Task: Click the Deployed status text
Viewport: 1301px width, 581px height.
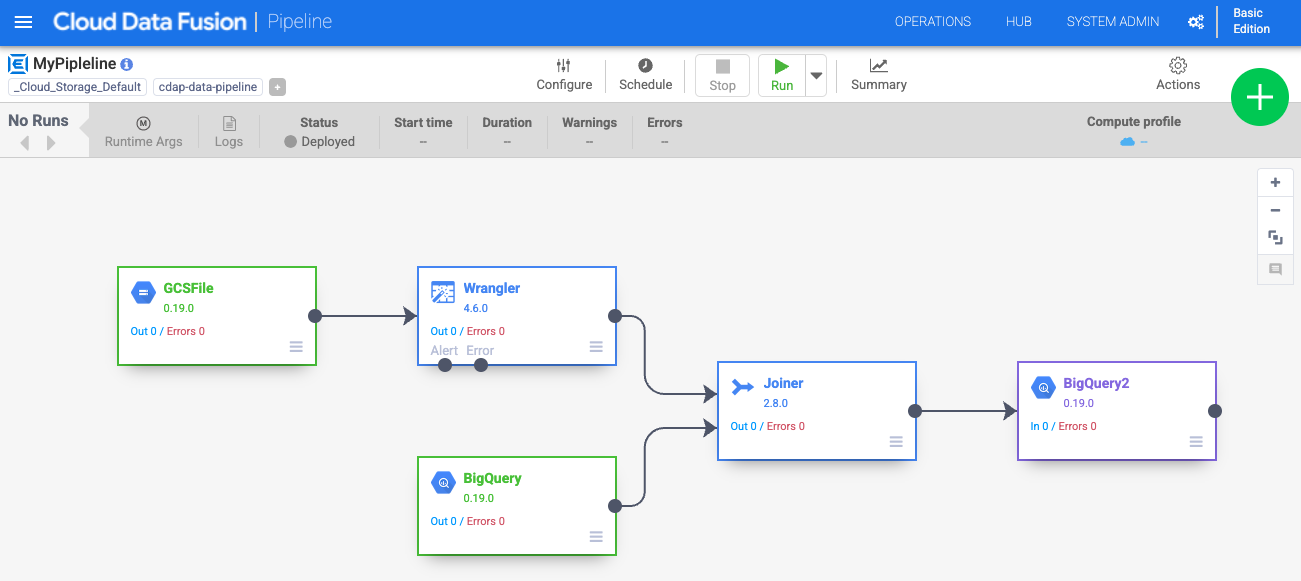Action: point(328,142)
